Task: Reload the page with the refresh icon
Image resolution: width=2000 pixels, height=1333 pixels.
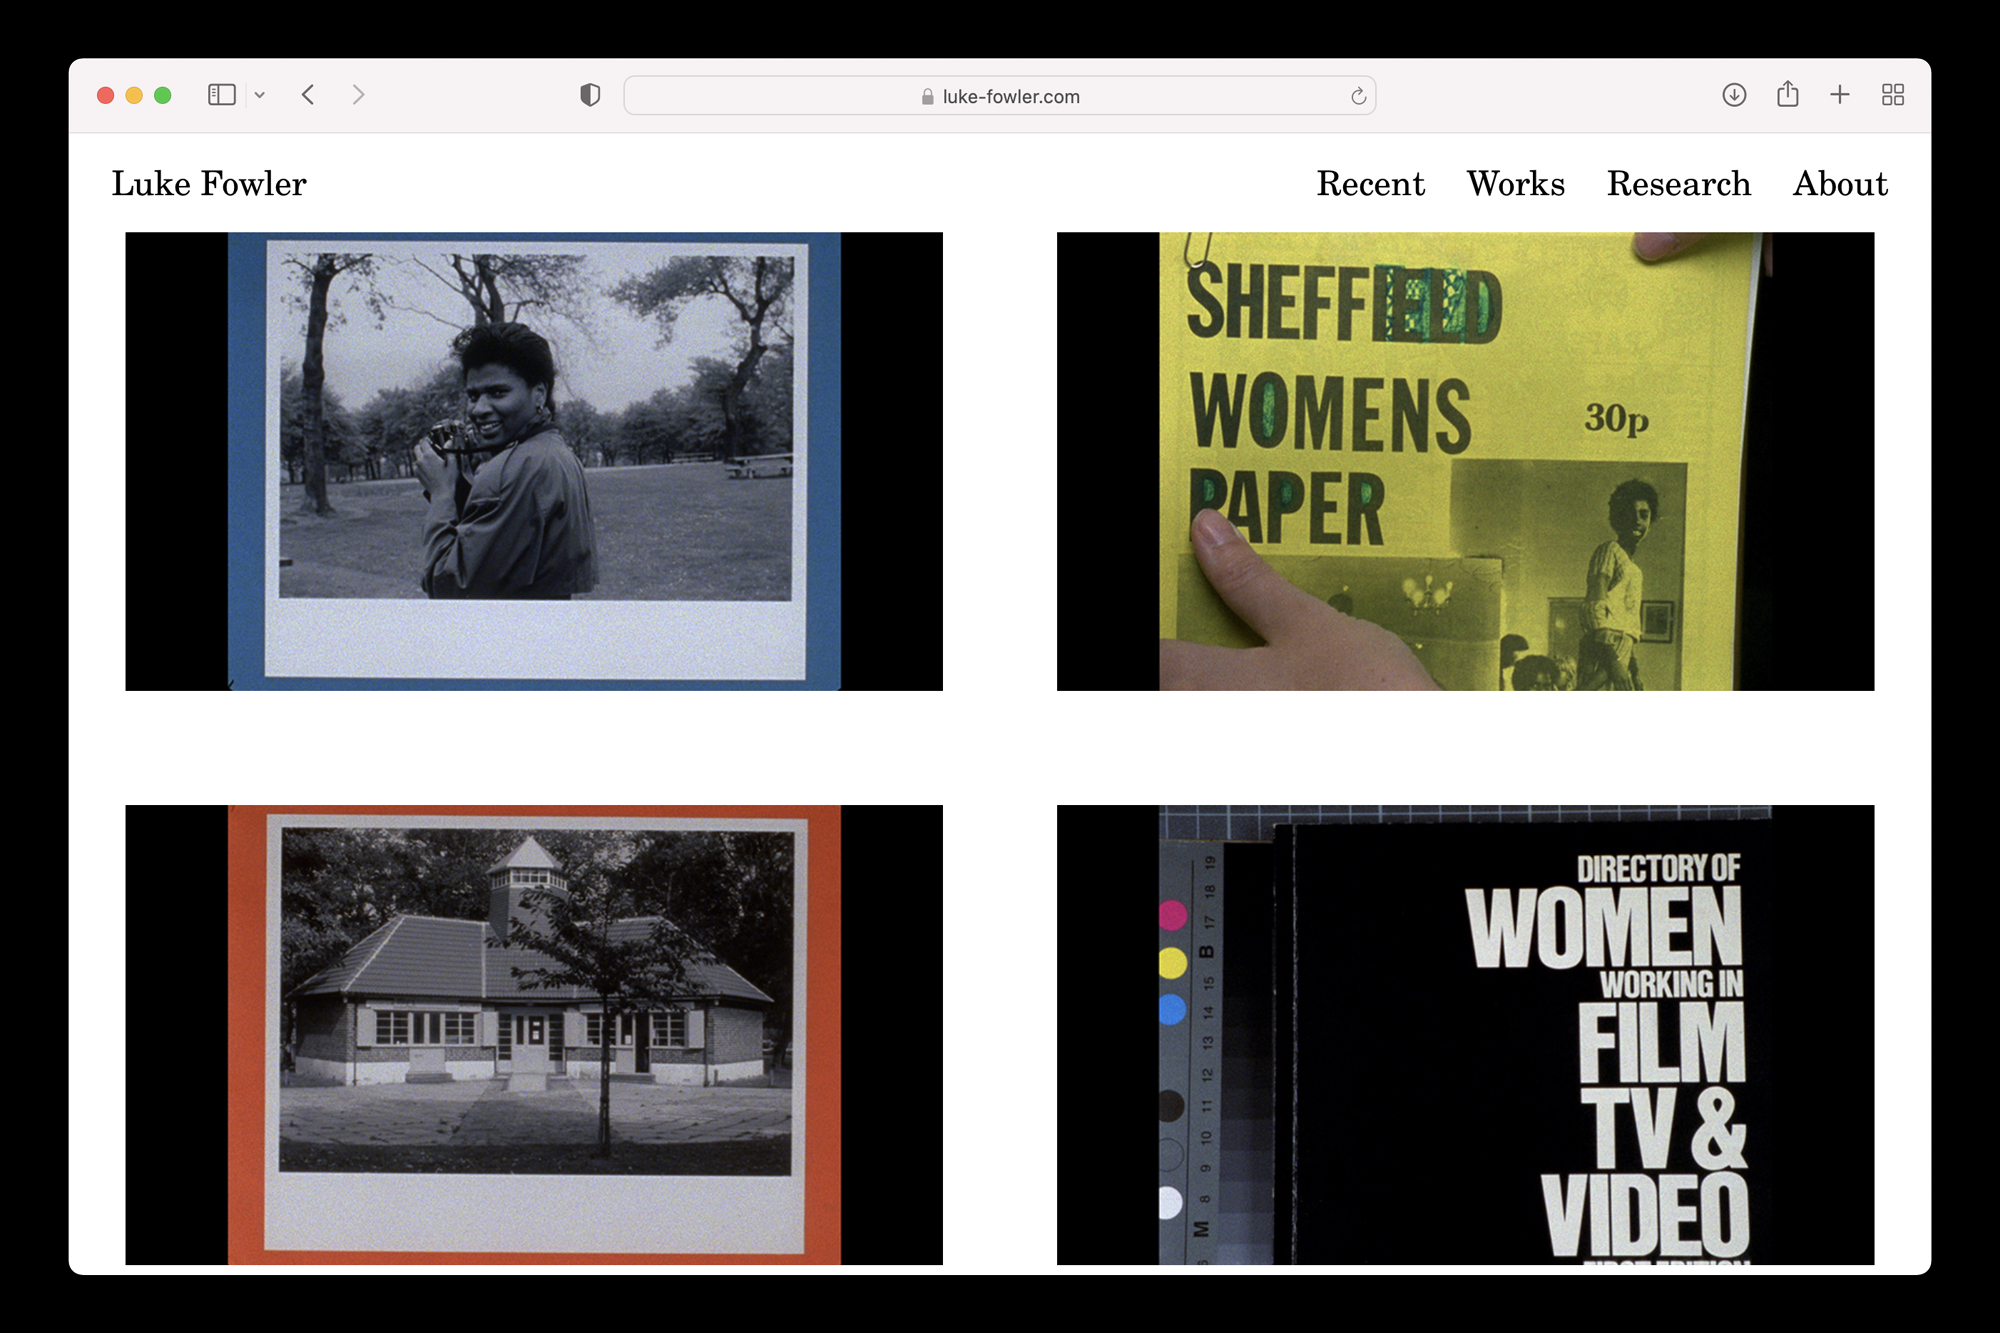Action: 1358,96
